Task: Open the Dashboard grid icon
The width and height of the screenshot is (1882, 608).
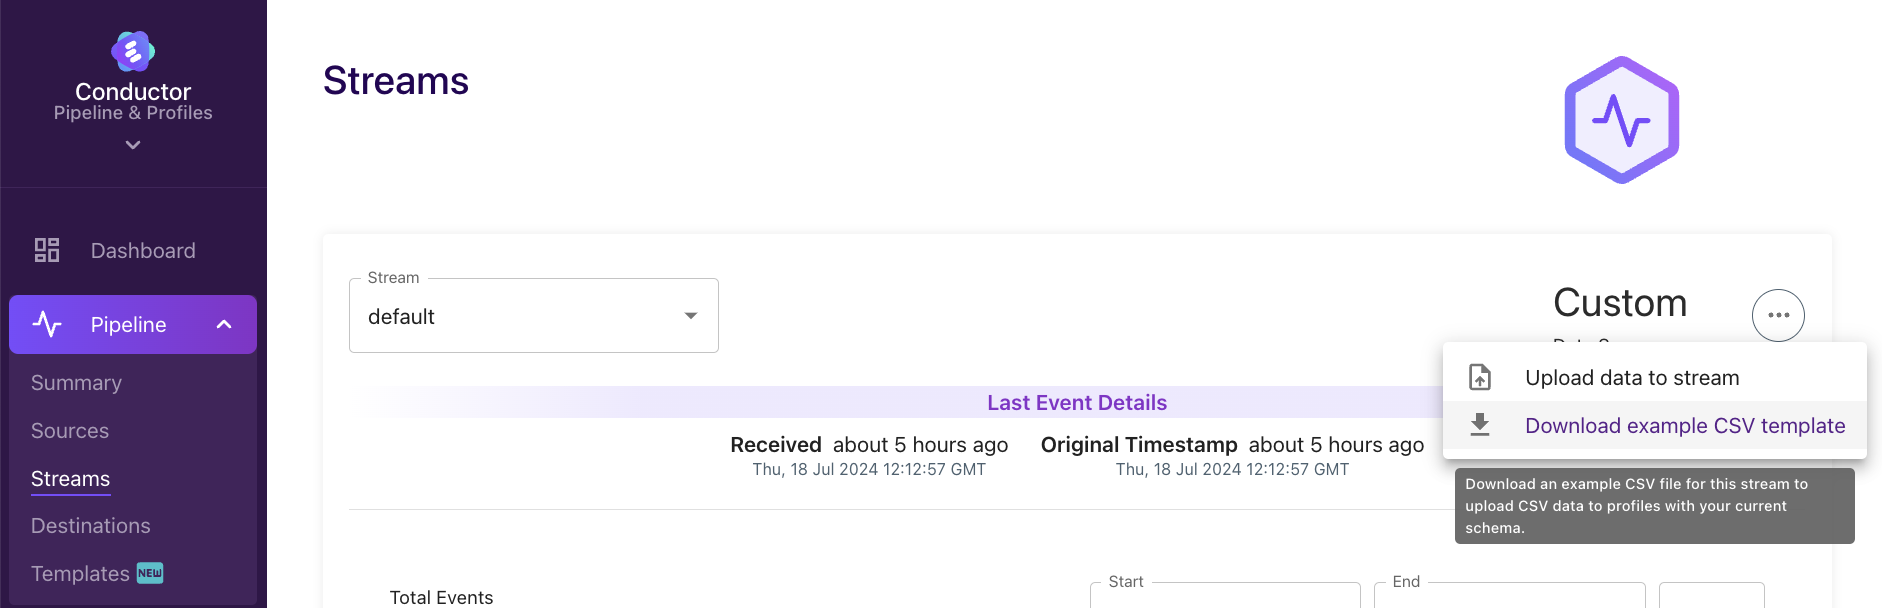Action: pyautogui.click(x=47, y=250)
